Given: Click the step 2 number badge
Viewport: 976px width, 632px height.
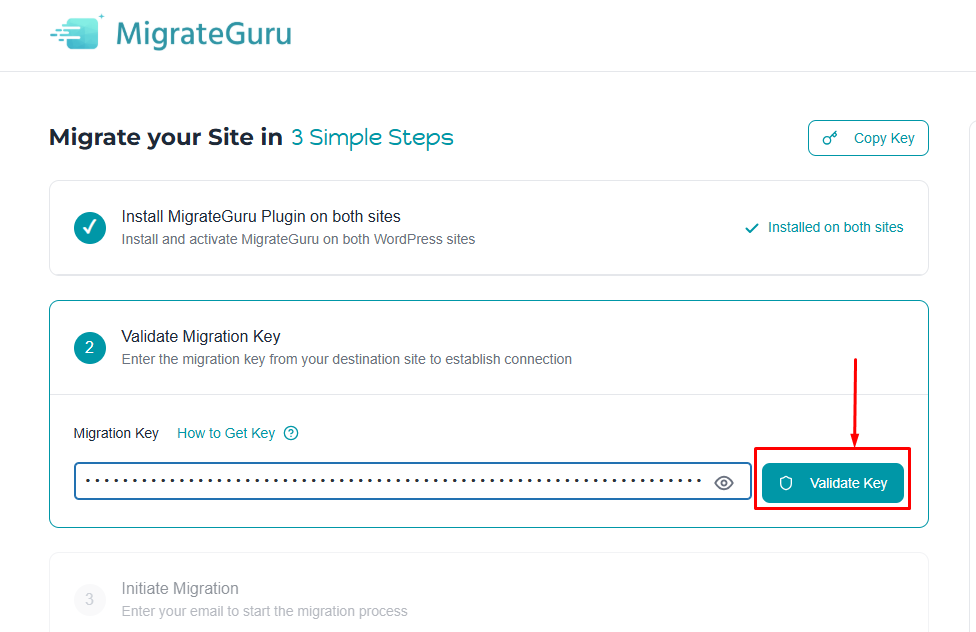Looking at the screenshot, I should (x=90, y=347).
